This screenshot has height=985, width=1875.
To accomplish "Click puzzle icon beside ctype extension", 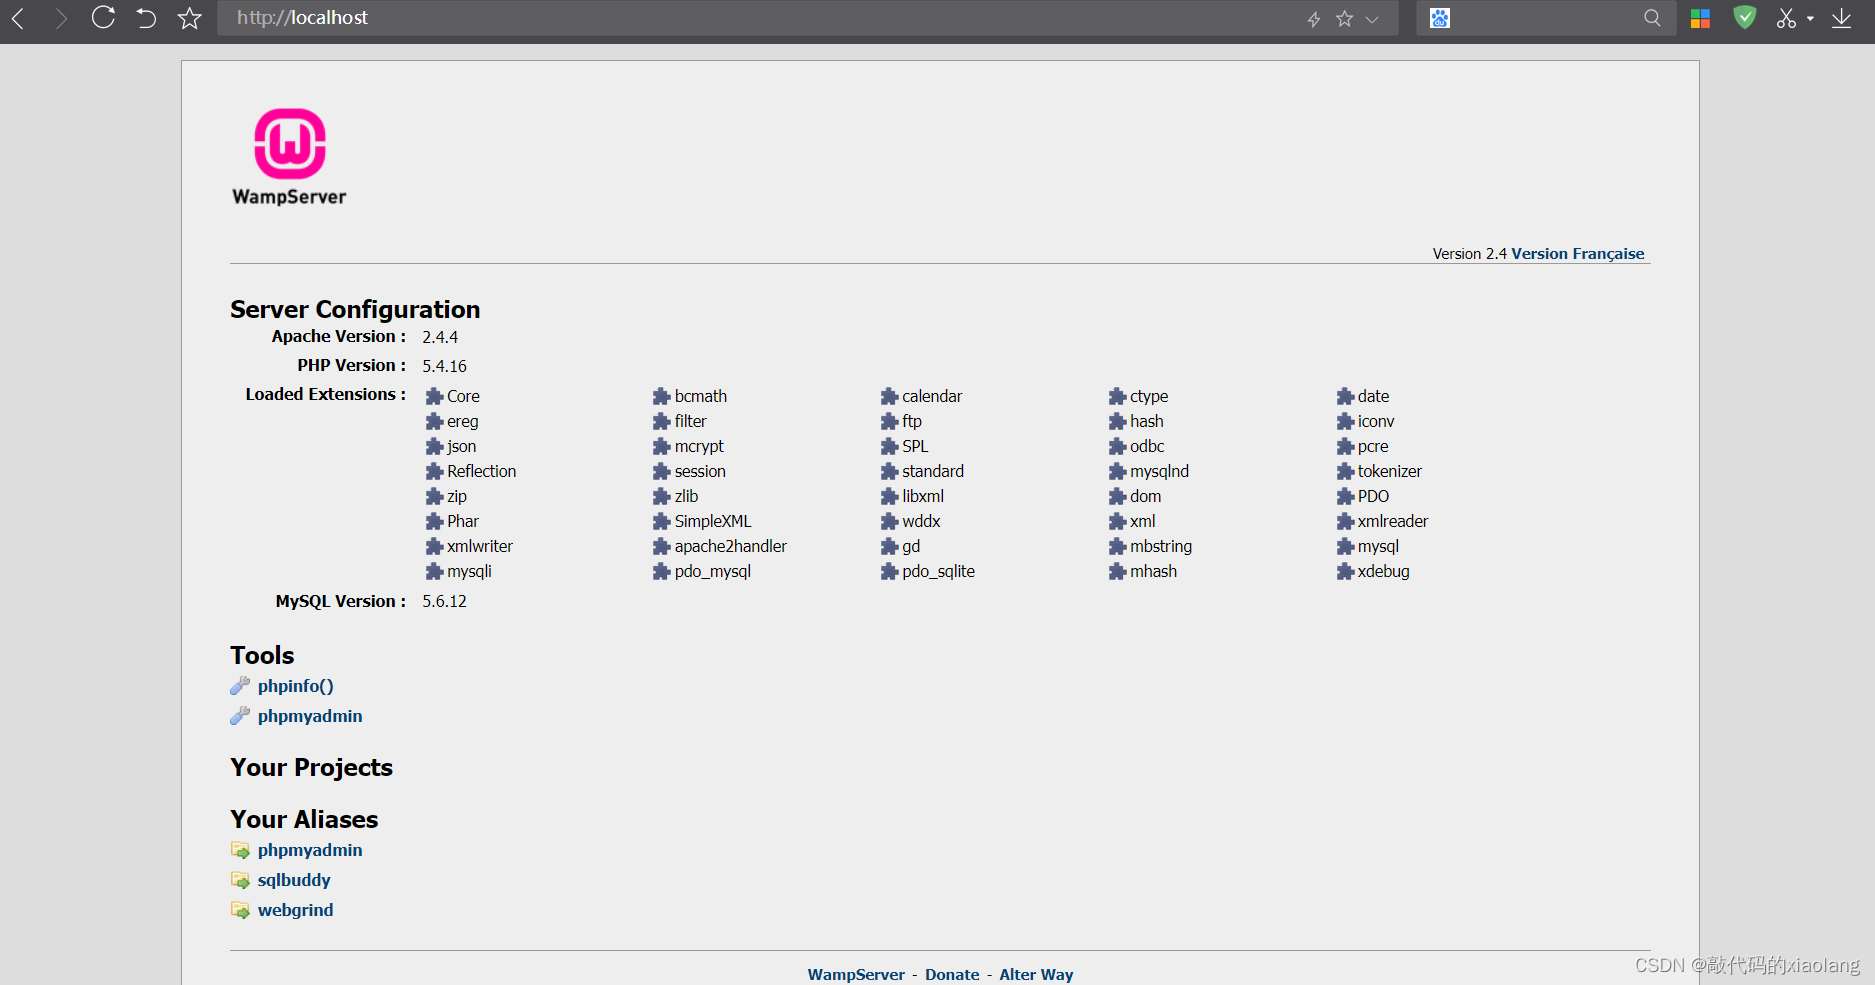I will pos(1117,396).
